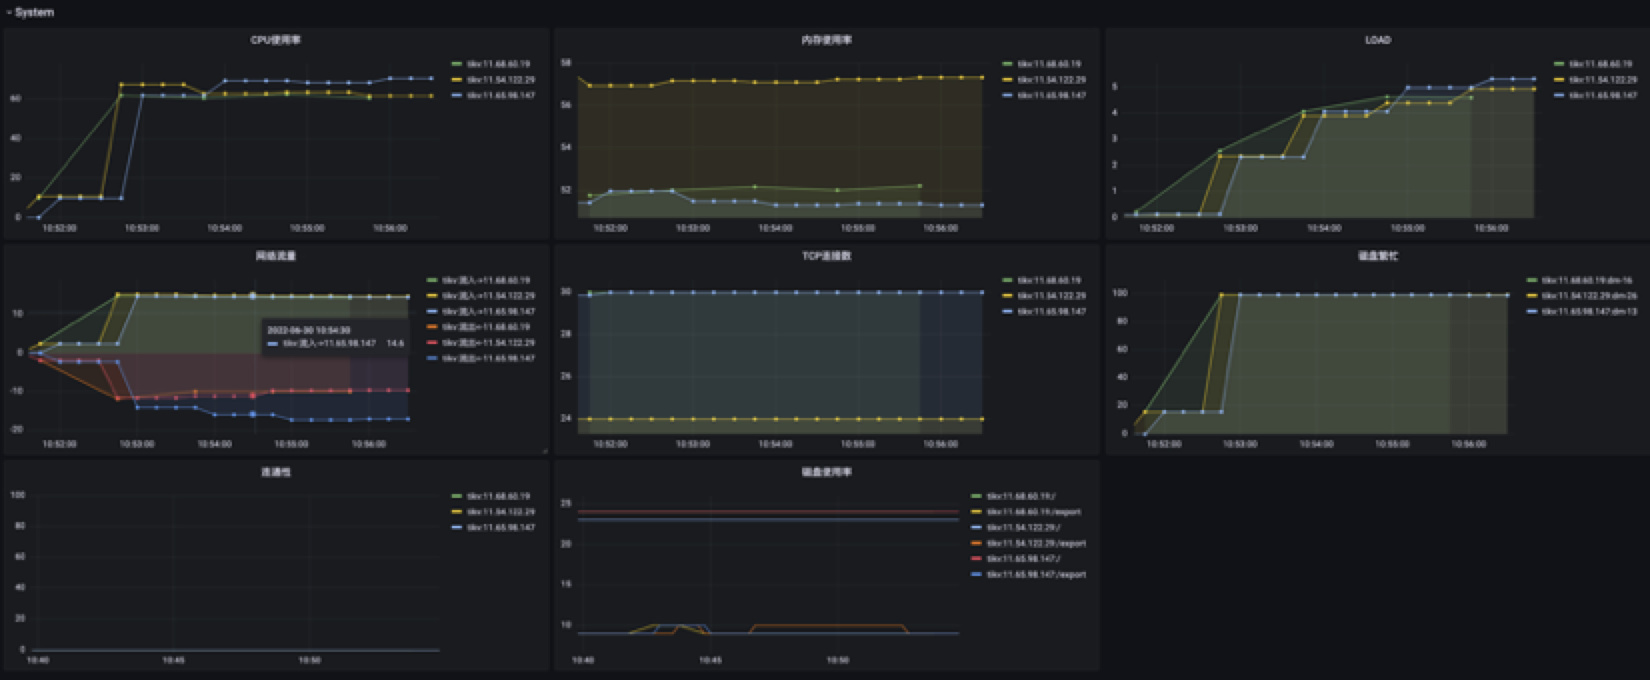The width and height of the screenshot is (1650, 680).
Task: Click red color icon for 流出 11.54.122.29 in 网络流量 legend
Action: click(x=432, y=343)
